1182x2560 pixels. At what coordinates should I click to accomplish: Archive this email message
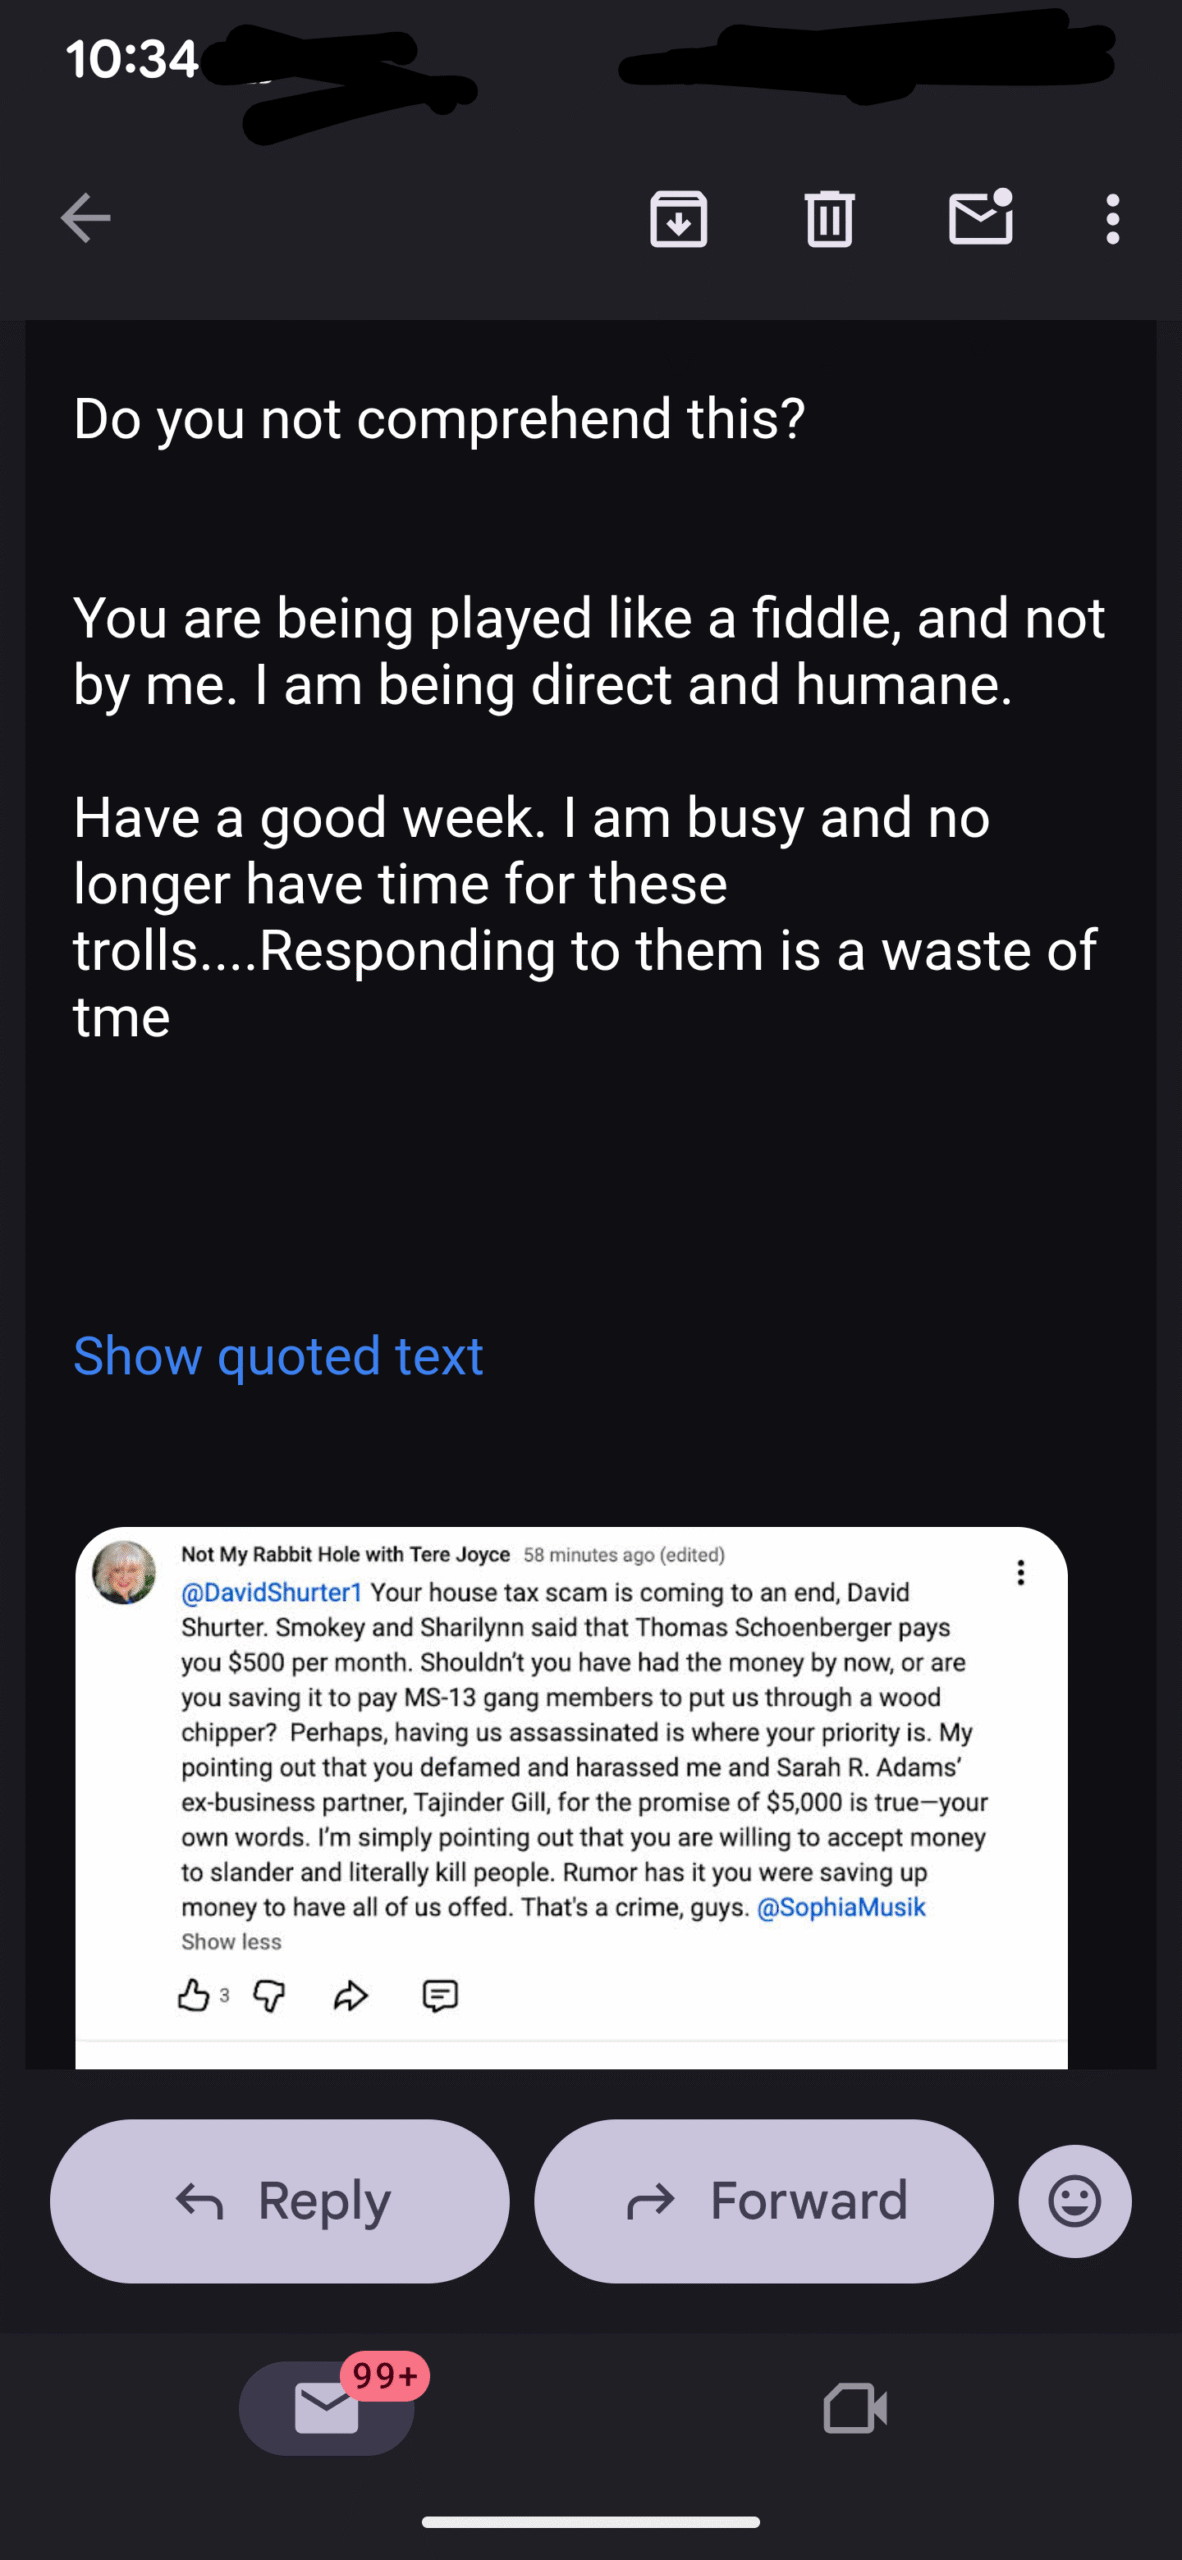click(679, 218)
